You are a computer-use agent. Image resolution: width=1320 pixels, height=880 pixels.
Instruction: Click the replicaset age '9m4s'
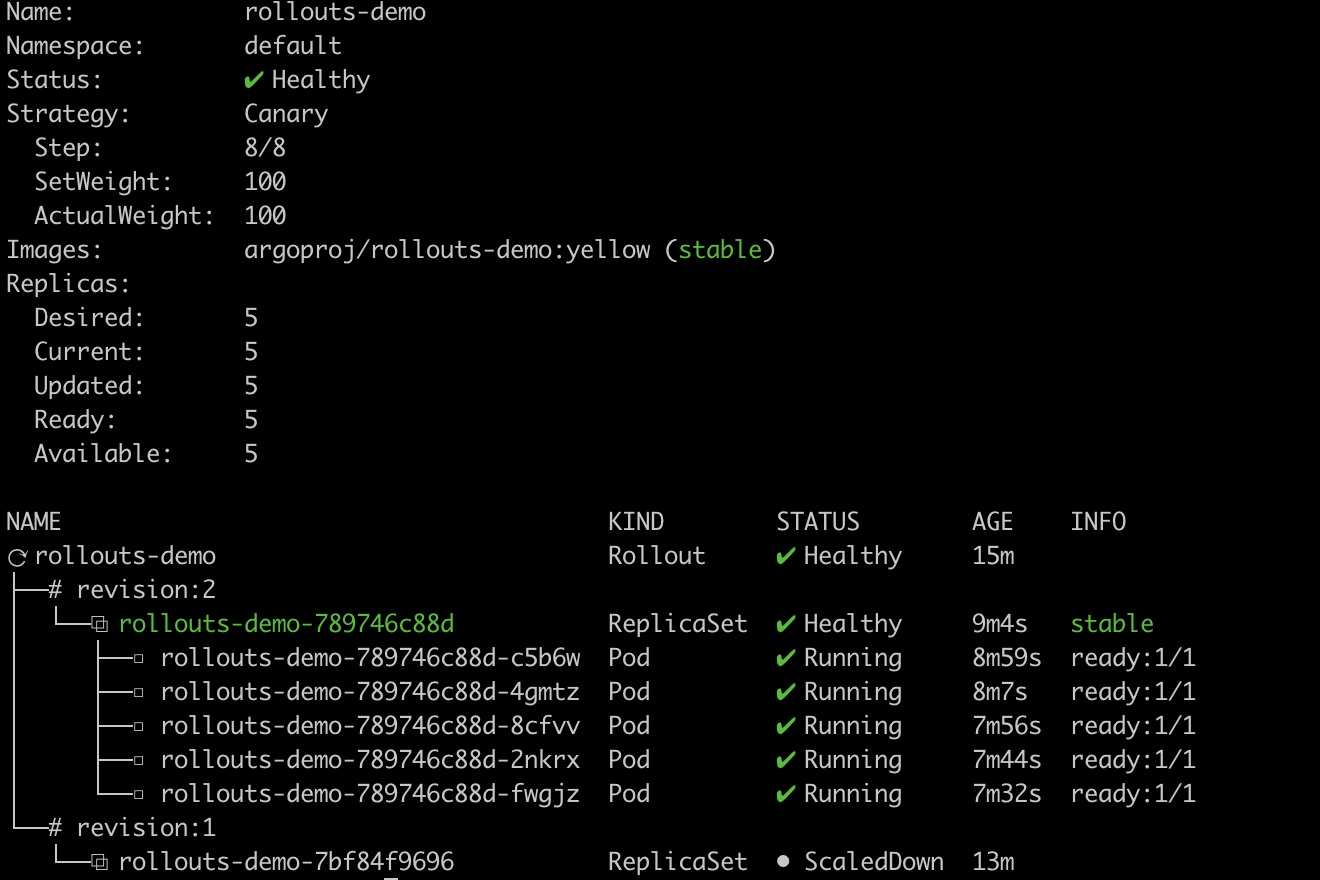1000,624
